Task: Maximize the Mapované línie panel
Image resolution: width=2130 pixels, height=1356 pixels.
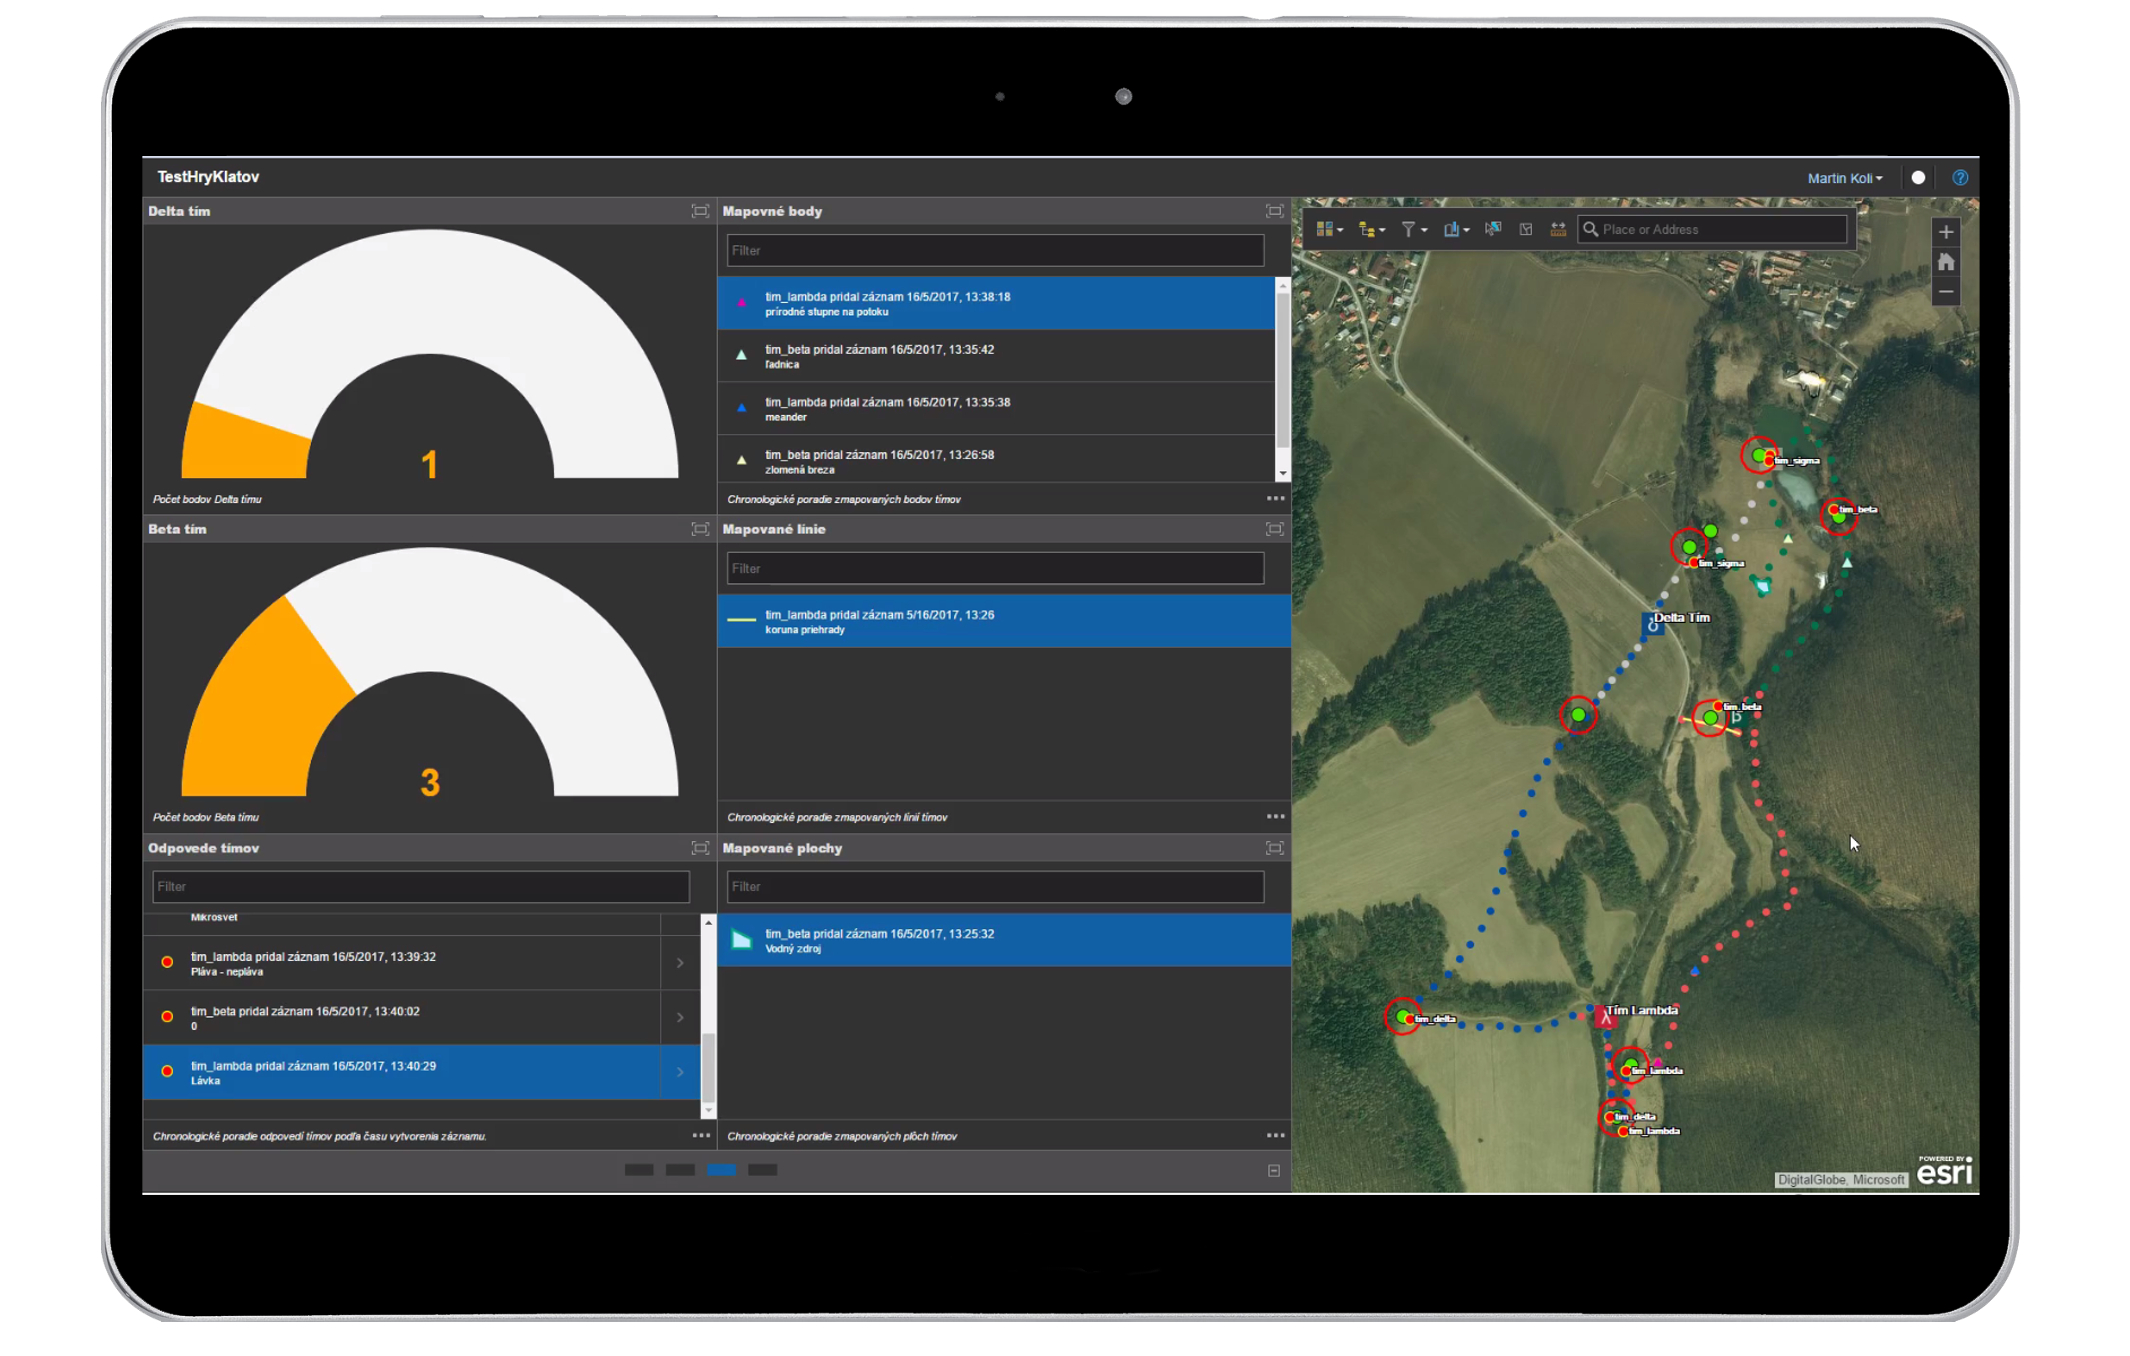Action: [x=1274, y=529]
